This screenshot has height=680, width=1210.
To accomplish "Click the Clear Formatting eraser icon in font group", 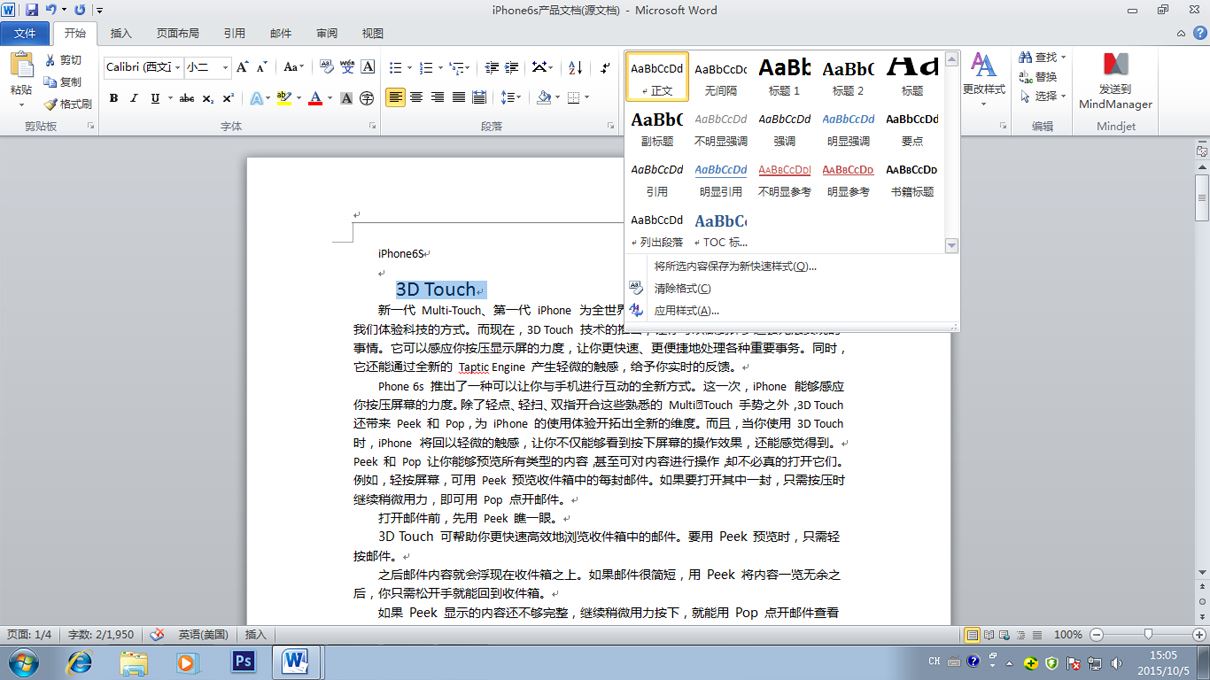I will click(327, 67).
